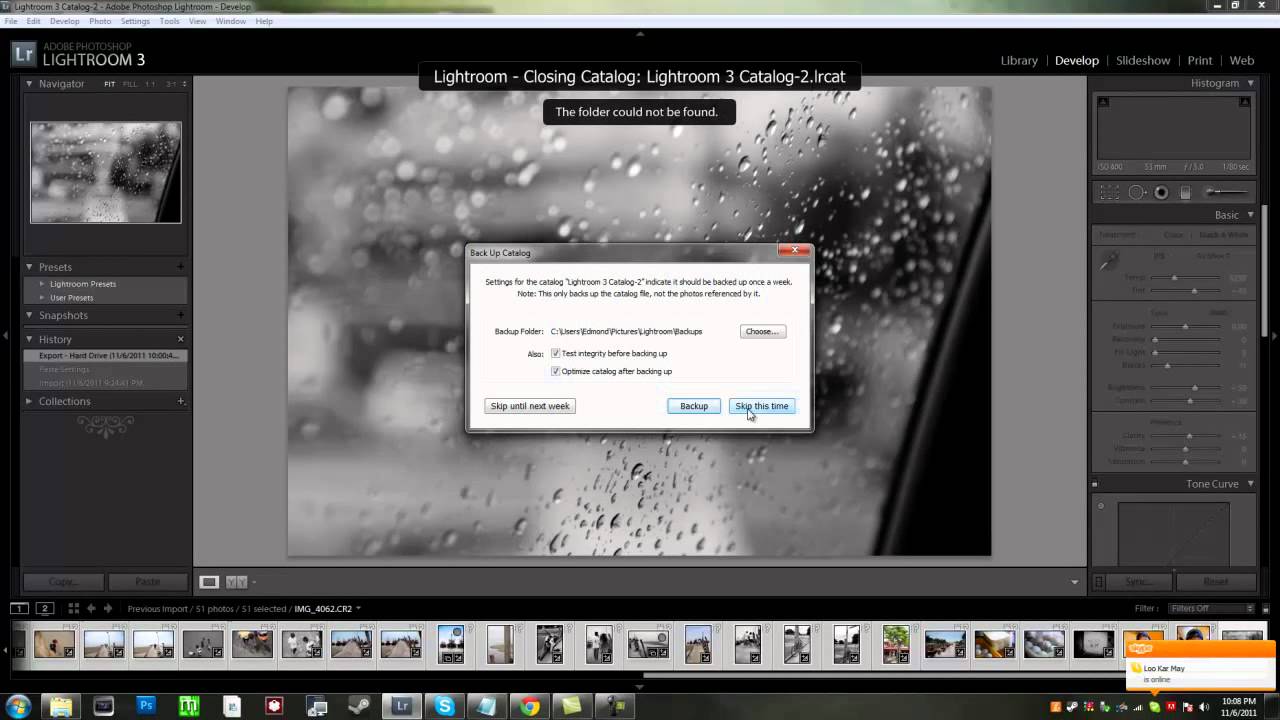Toggle Optimize catalog after backing up checkbox
The width and height of the screenshot is (1280, 720).
tap(555, 371)
